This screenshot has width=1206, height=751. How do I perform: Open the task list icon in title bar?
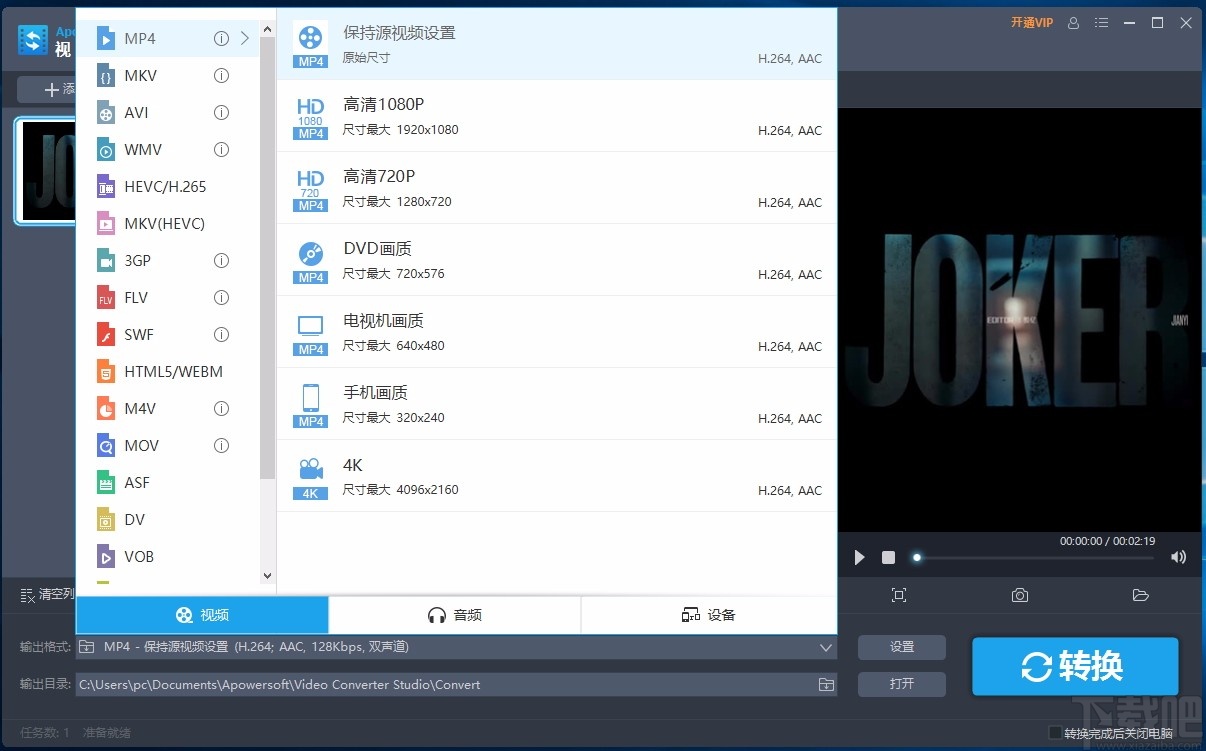pos(1101,22)
